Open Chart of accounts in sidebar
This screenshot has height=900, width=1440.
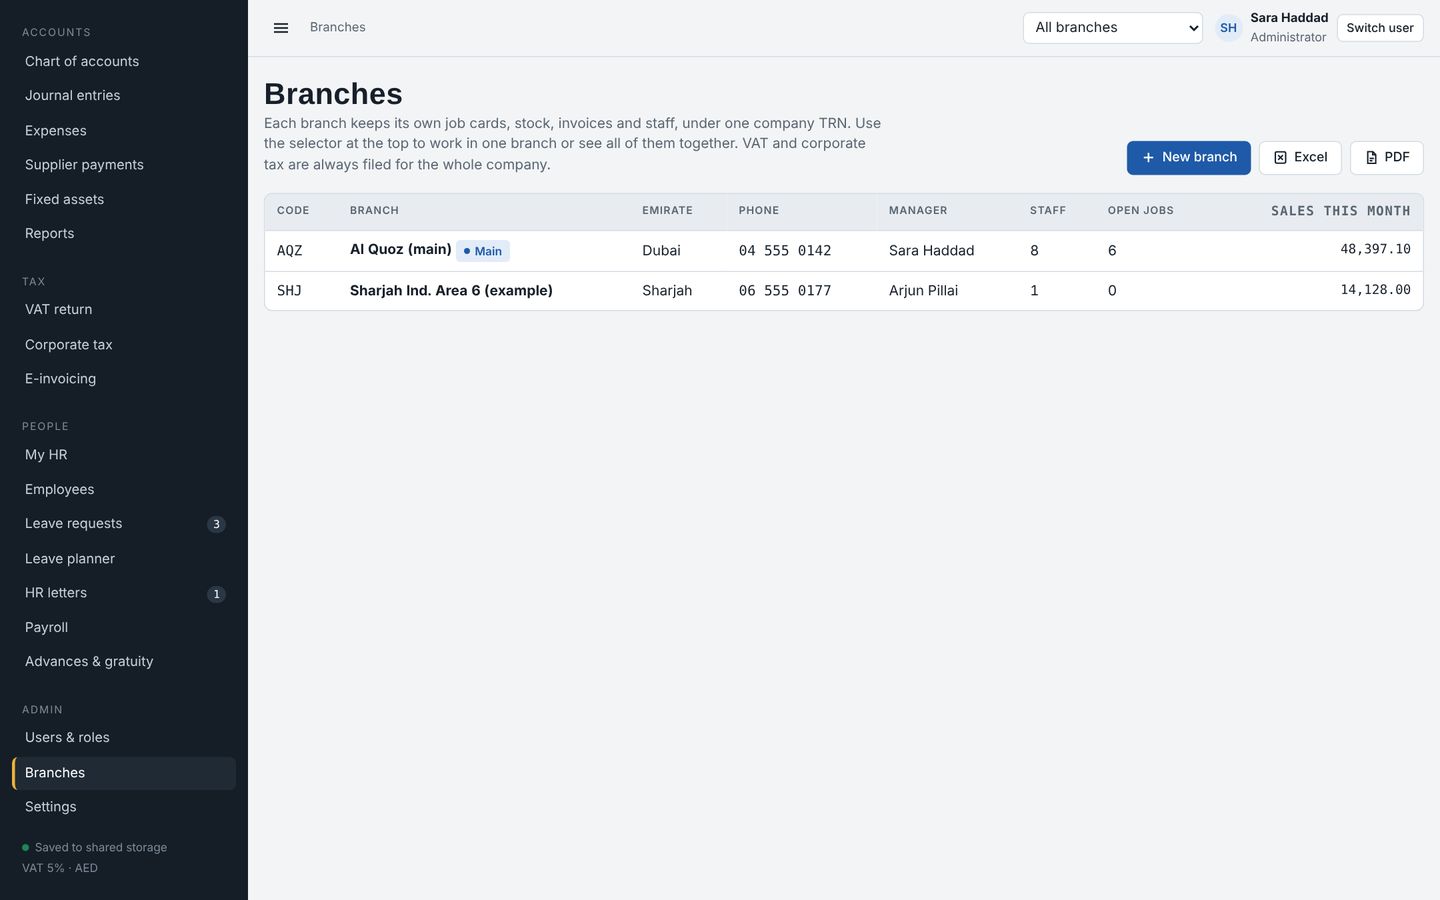[x=124, y=62]
